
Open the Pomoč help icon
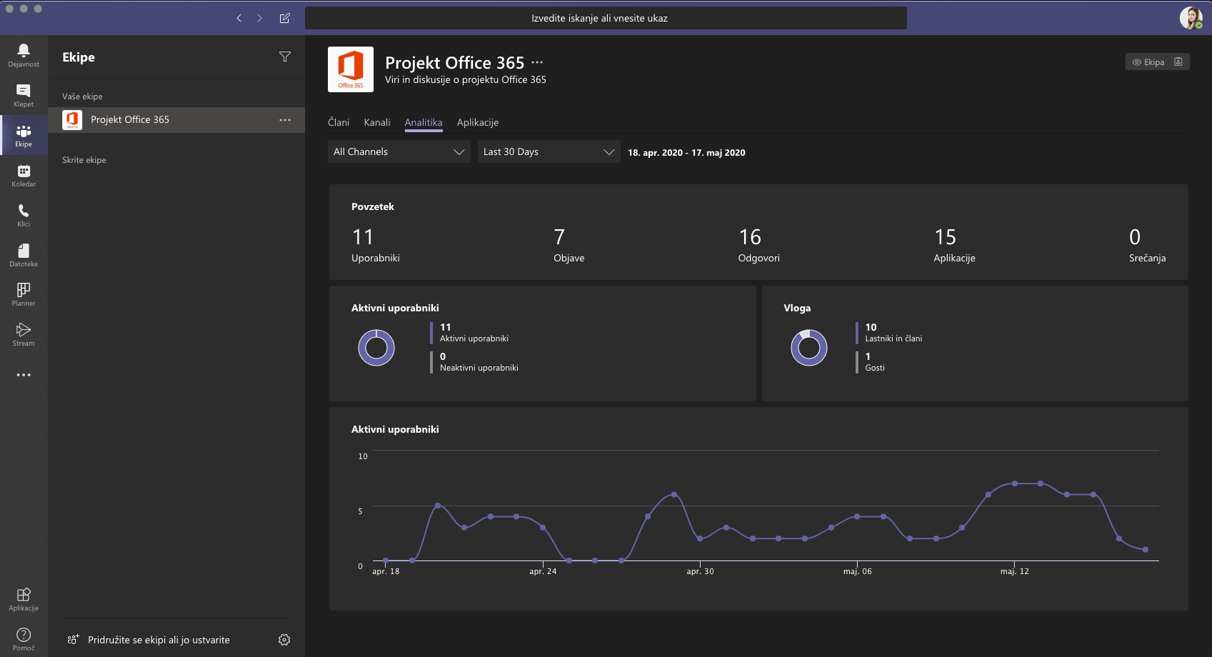[23, 640]
